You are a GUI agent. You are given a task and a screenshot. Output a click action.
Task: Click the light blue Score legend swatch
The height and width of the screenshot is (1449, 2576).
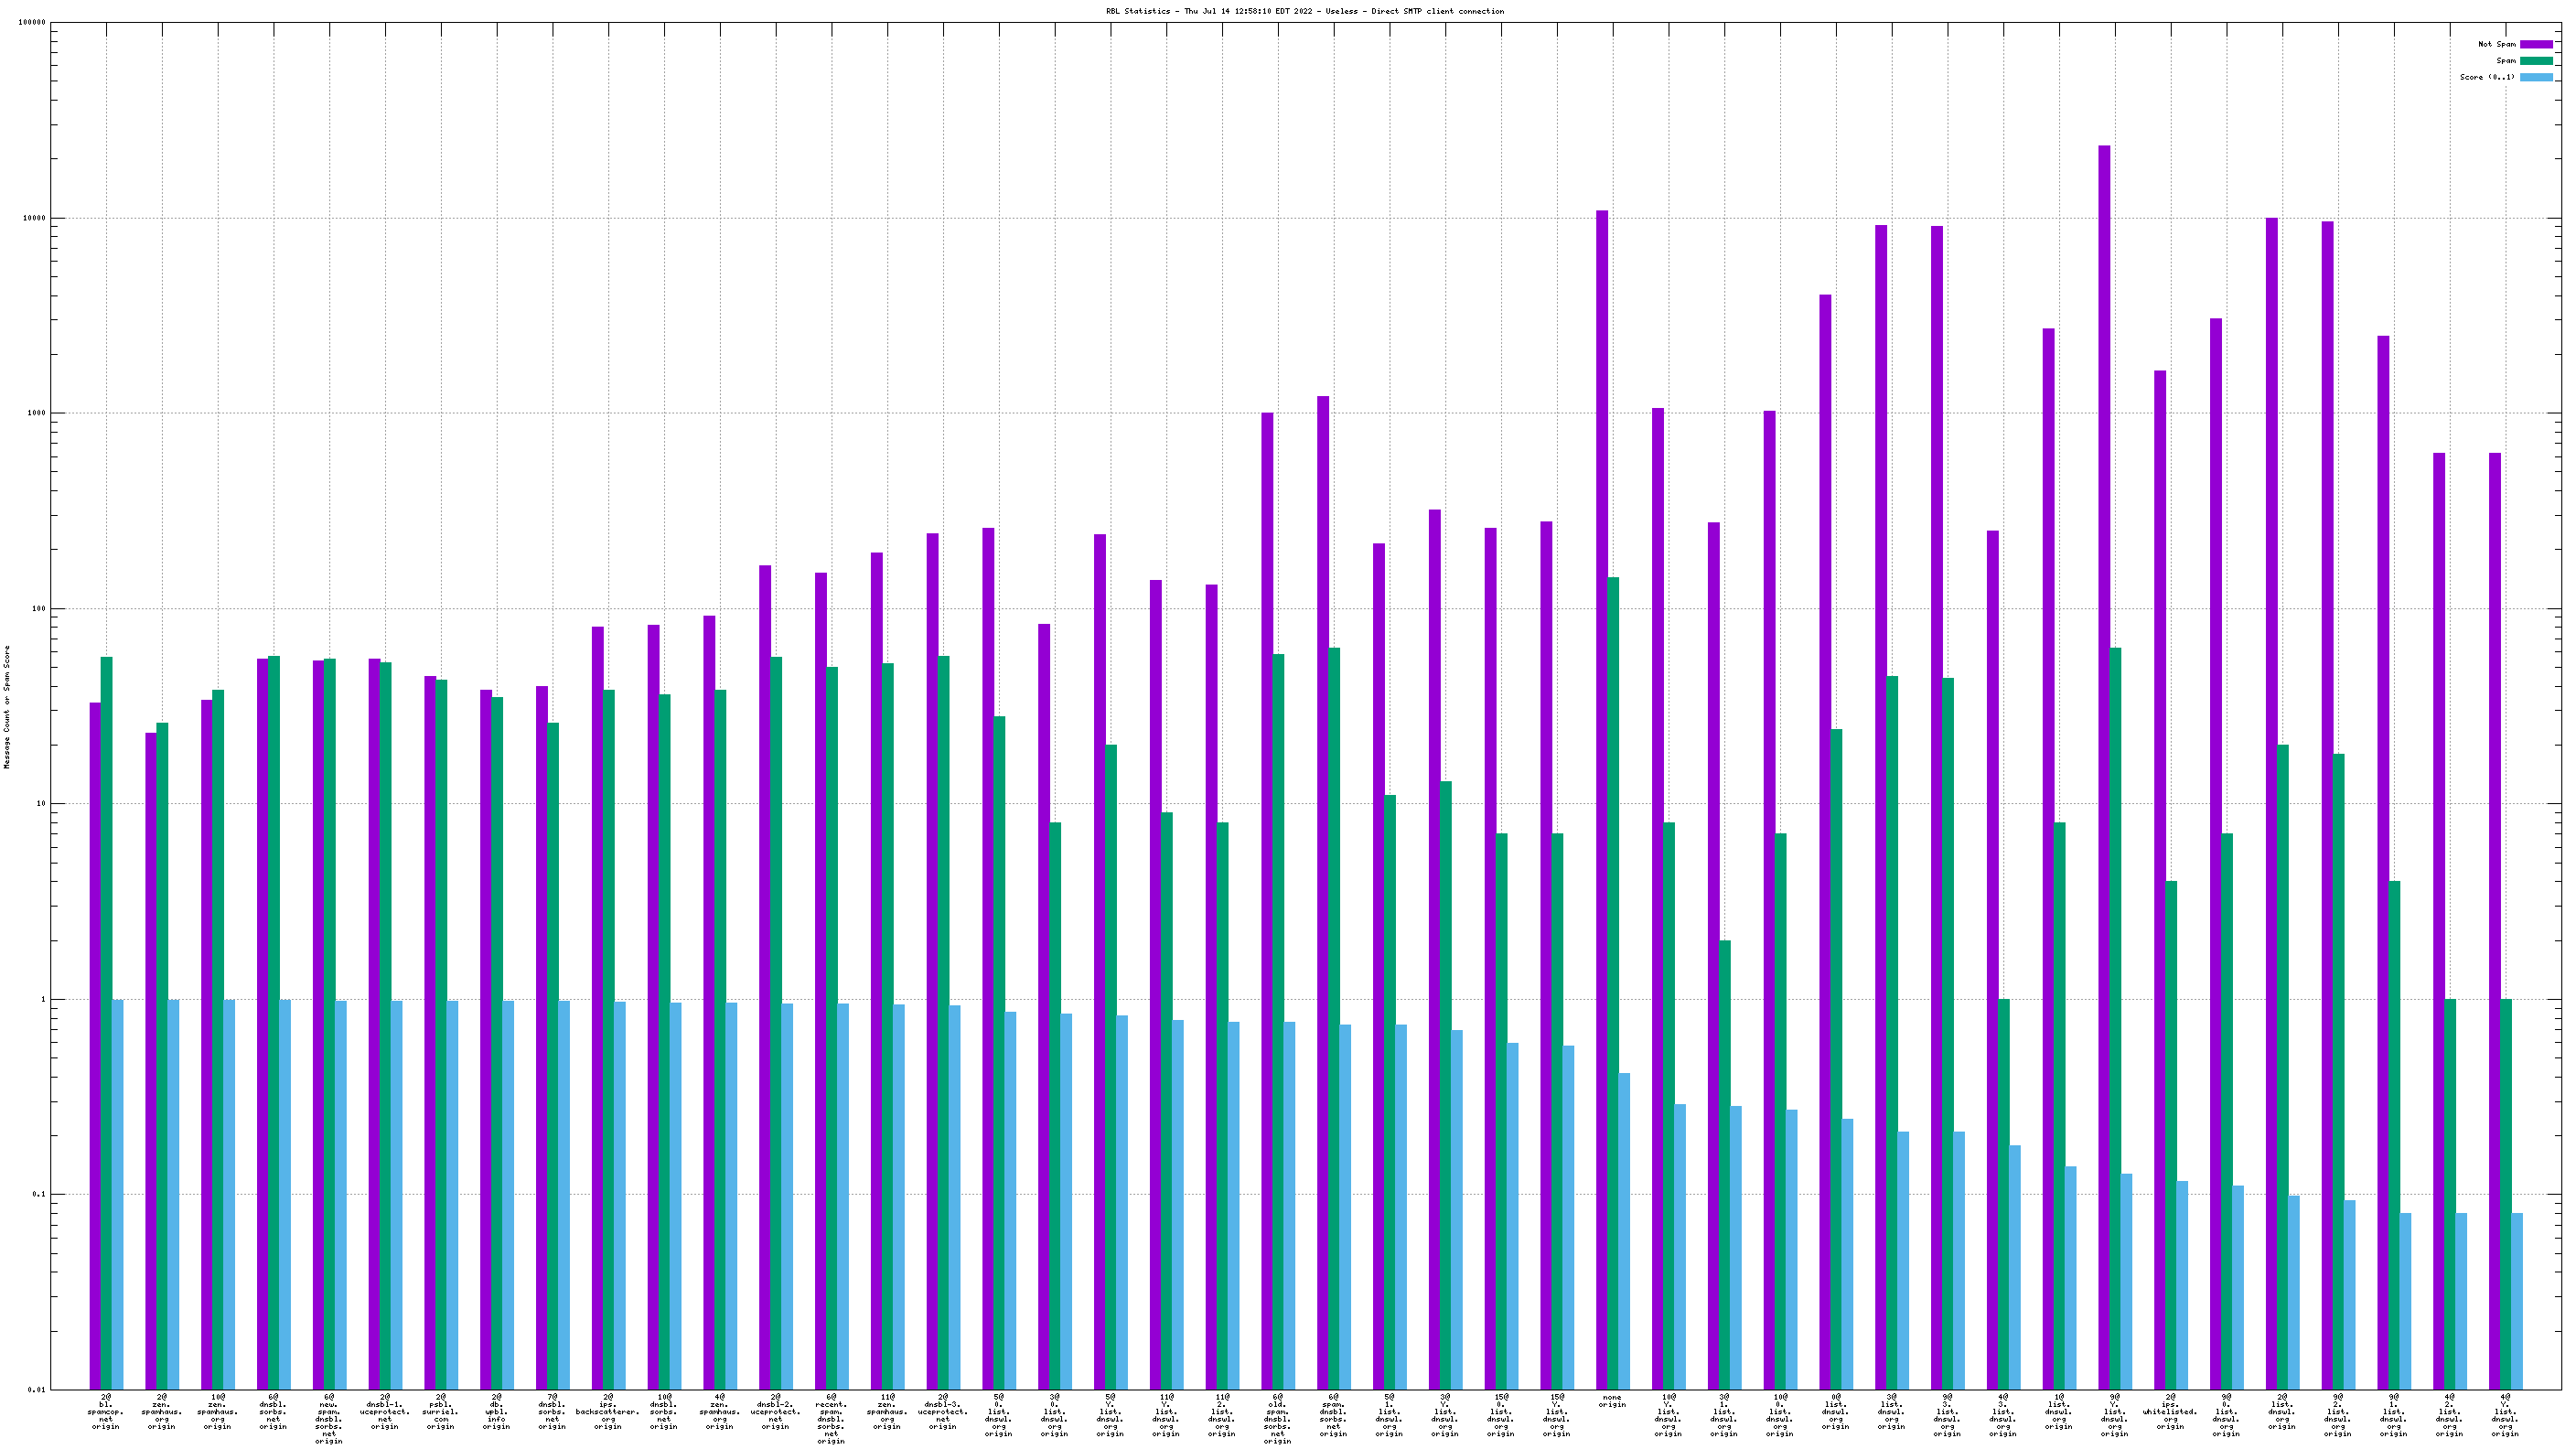2535,77
